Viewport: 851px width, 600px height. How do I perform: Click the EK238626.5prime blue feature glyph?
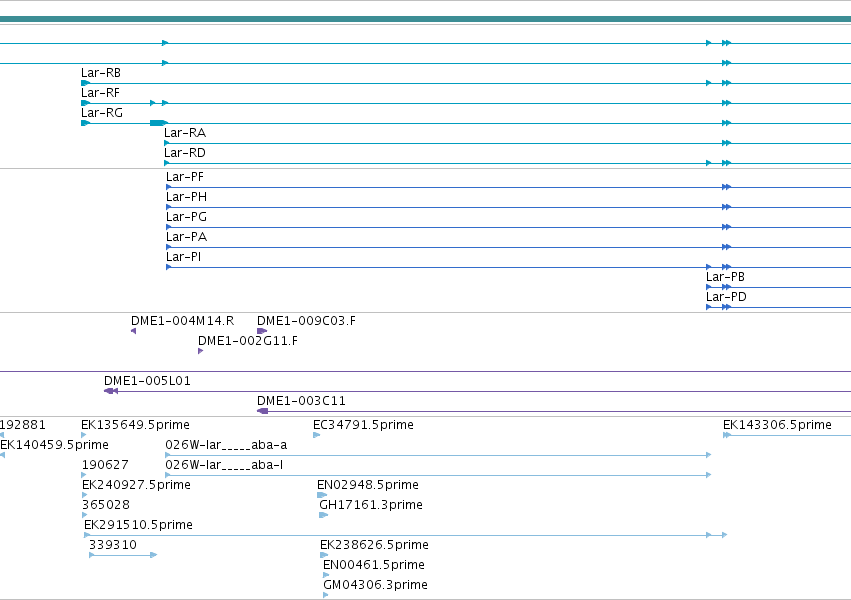[324, 555]
